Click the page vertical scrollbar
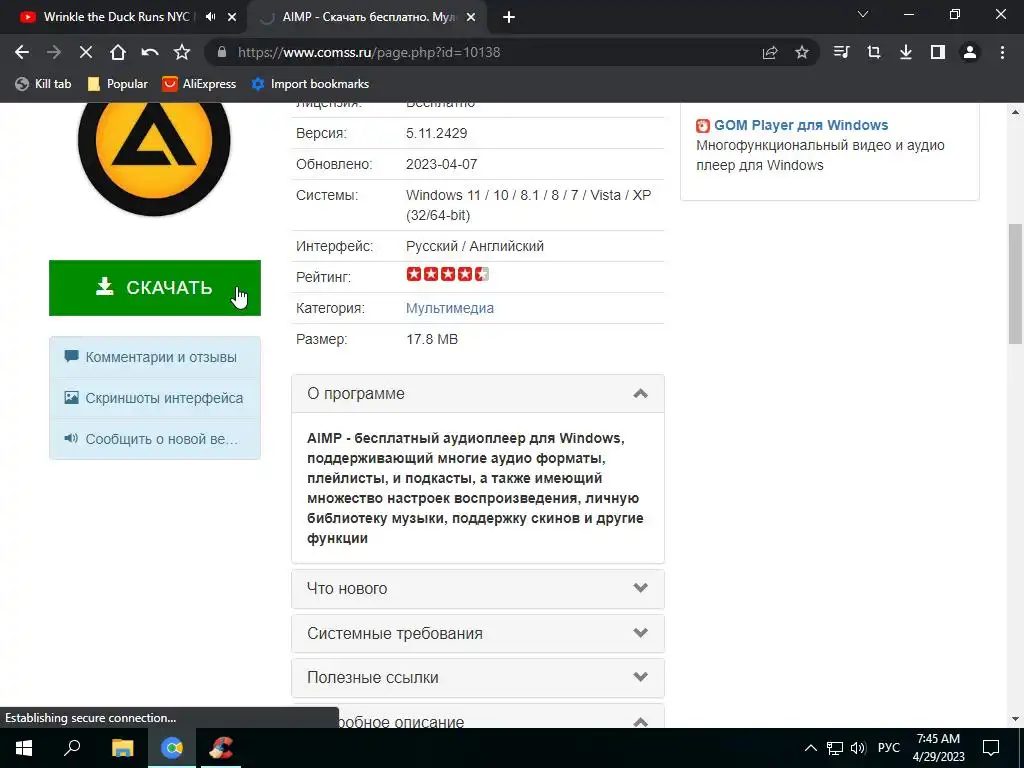Screen dimensions: 1024x768 pyautogui.click(x=1015, y=283)
